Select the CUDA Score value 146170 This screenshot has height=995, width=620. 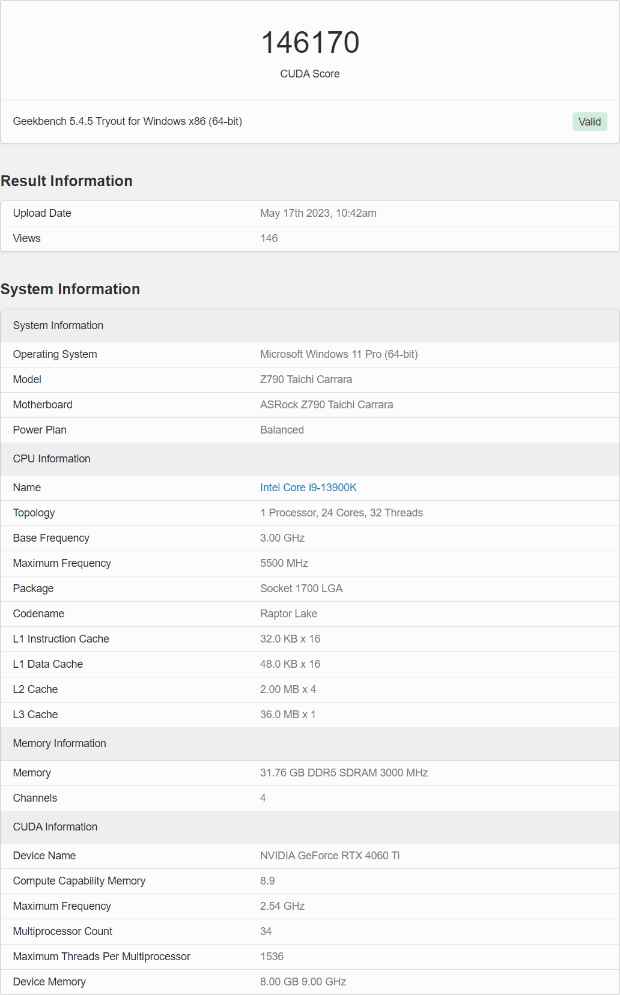tap(310, 43)
